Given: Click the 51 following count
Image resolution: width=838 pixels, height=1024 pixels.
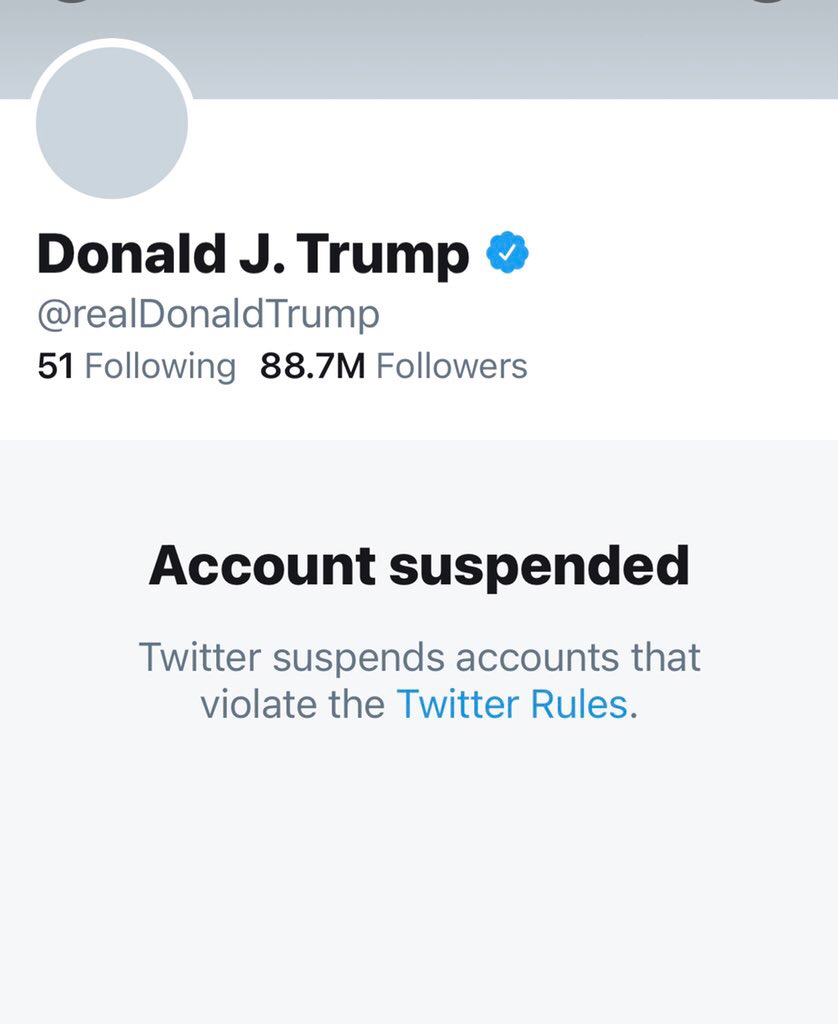Looking at the screenshot, I should click(56, 367).
